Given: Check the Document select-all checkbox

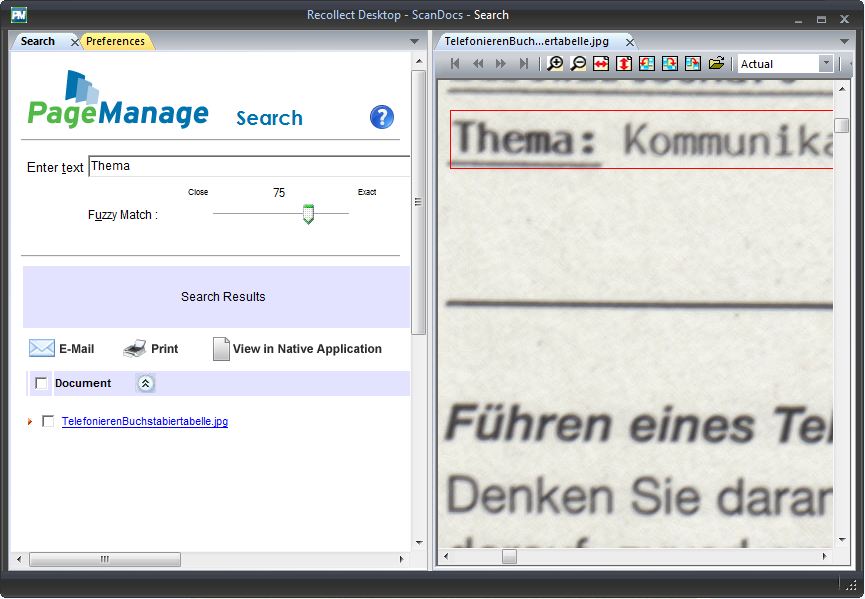Looking at the screenshot, I should [41, 383].
